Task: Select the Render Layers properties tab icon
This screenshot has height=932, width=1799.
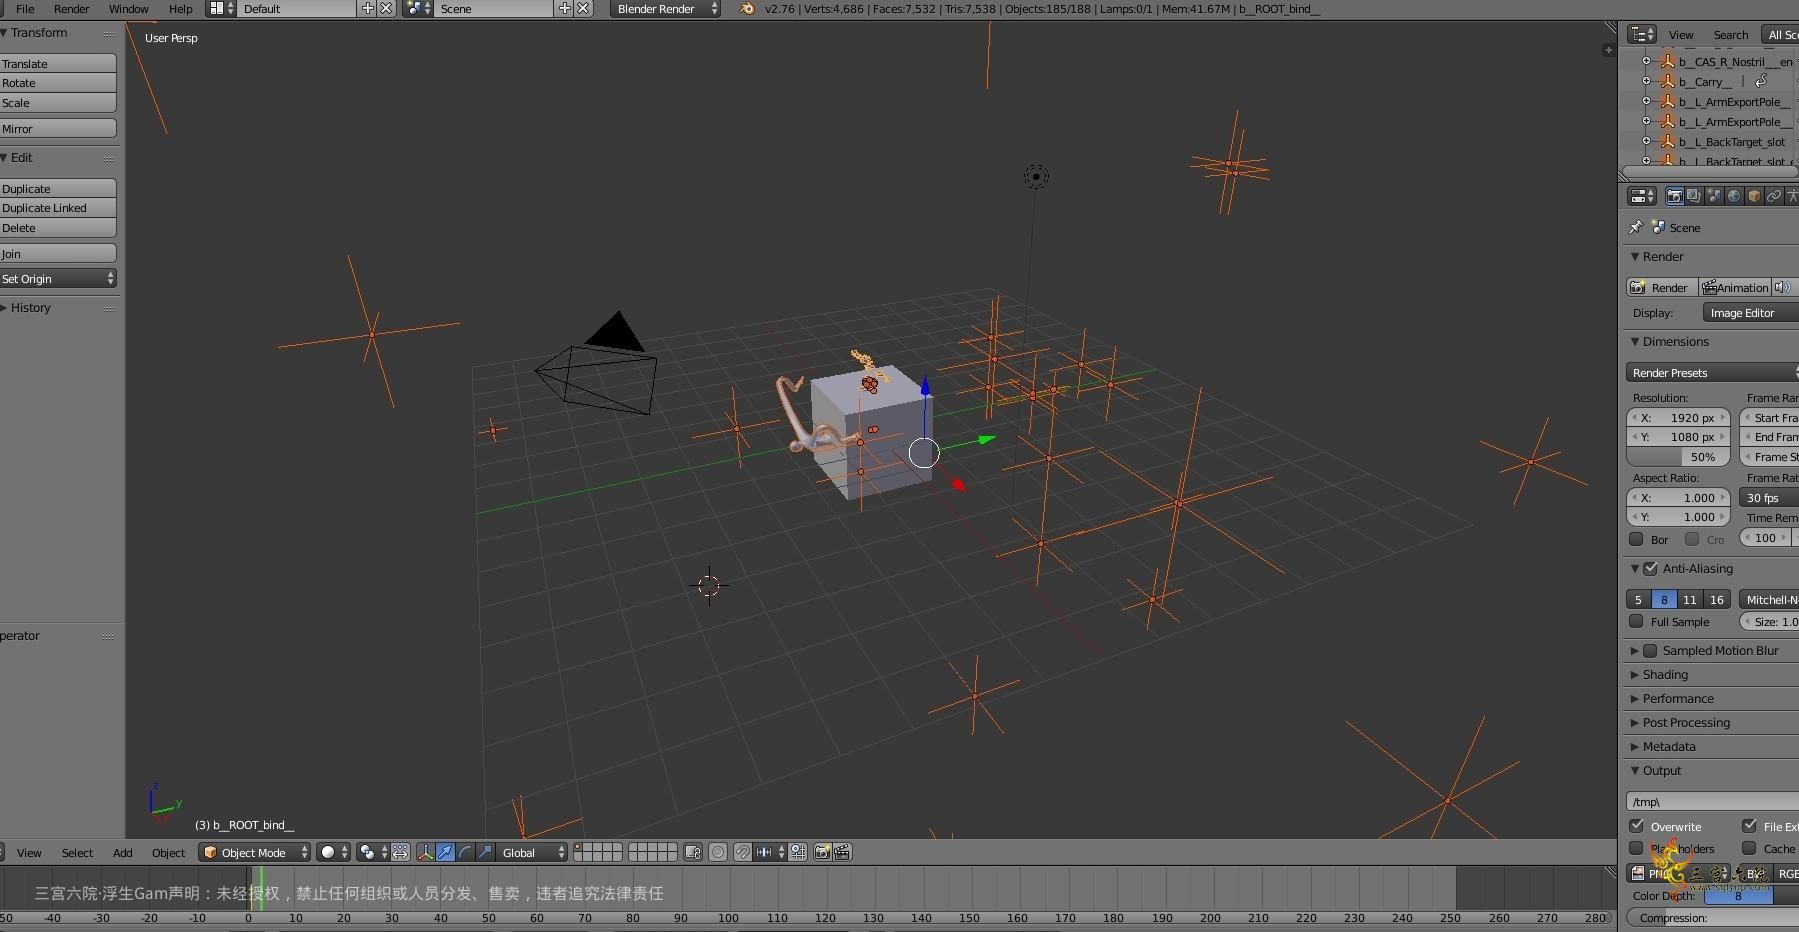Action: (x=1694, y=196)
